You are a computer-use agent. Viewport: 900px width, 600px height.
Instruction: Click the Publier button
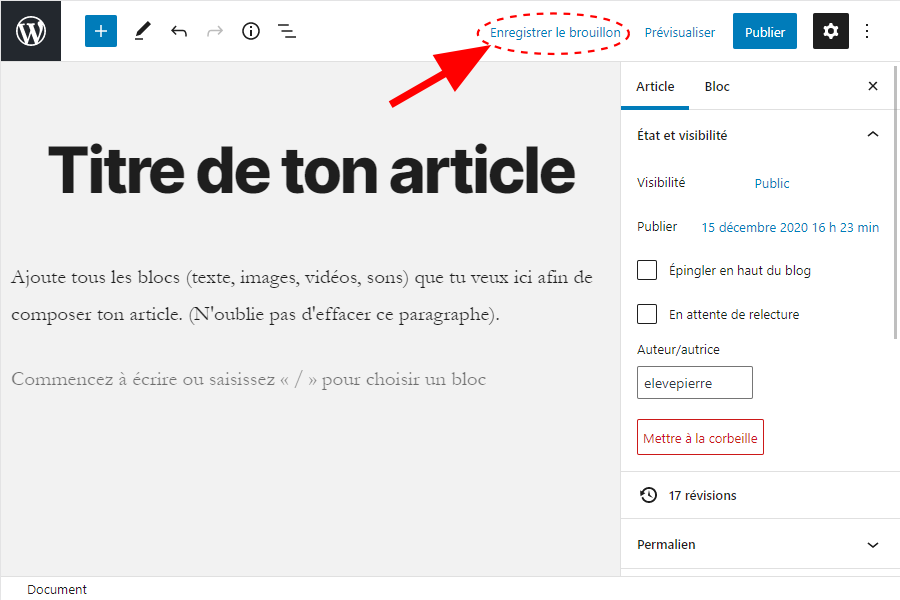click(x=764, y=32)
